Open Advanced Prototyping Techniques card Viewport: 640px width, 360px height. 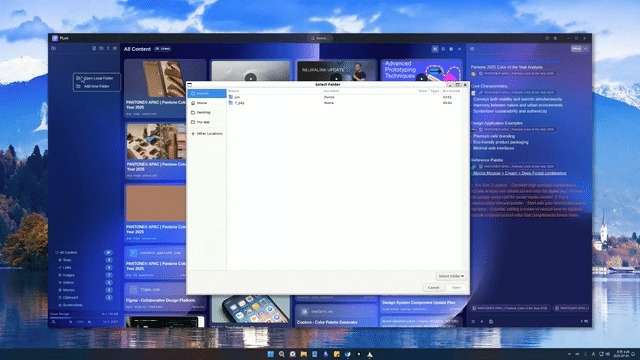(x=422, y=71)
